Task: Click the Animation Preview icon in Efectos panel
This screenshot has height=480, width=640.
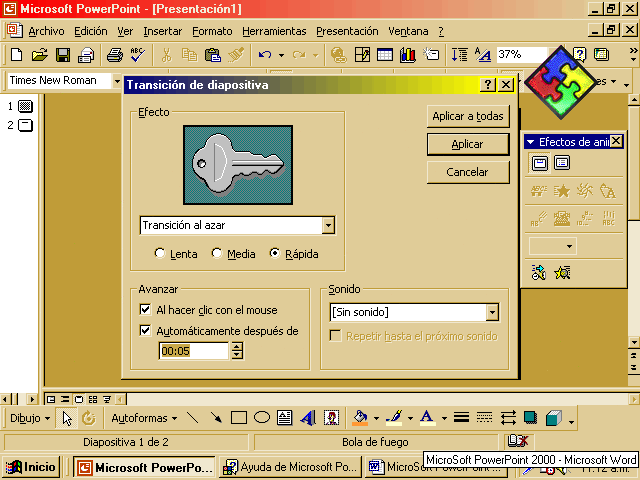Action: point(562,272)
